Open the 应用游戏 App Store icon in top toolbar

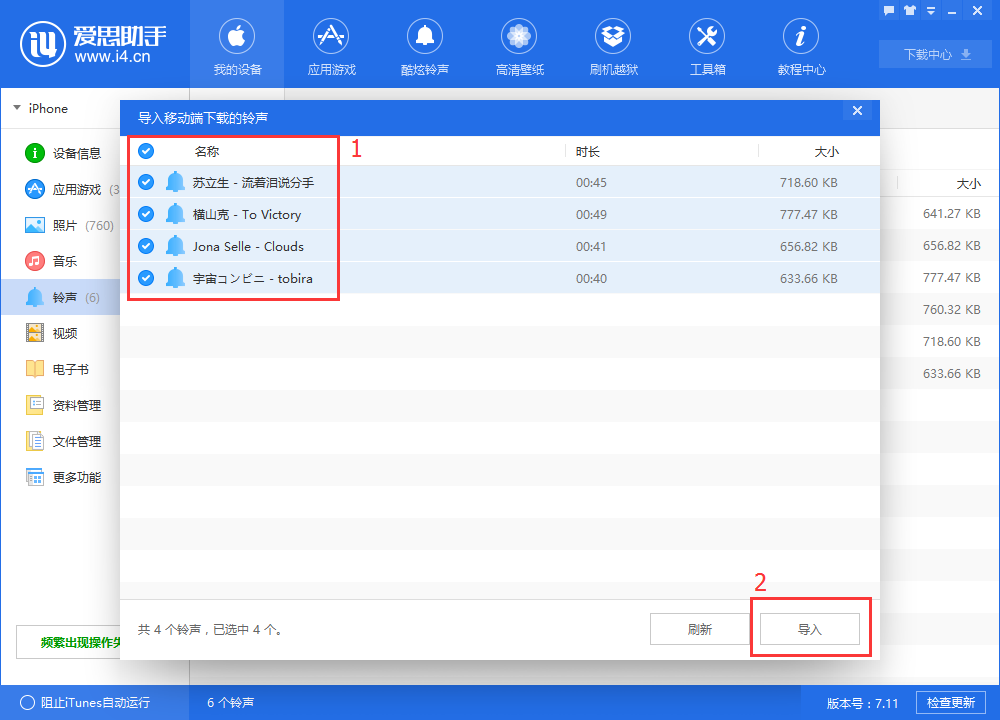[331, 38]
